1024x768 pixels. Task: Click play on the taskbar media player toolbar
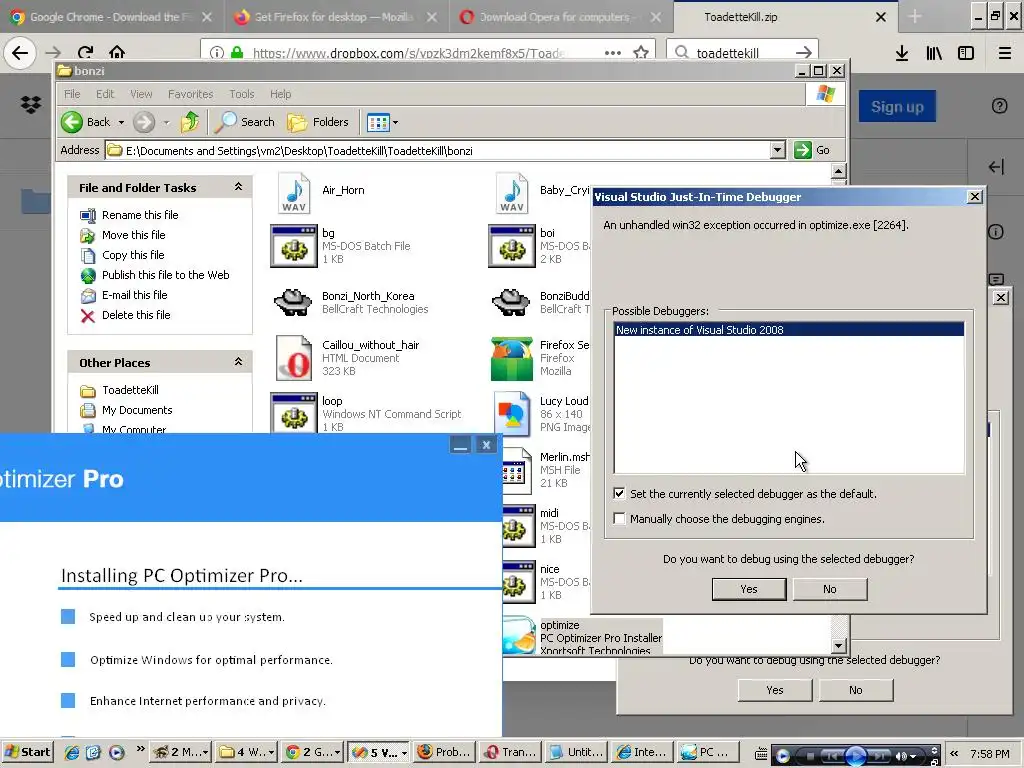coord(856,756)
